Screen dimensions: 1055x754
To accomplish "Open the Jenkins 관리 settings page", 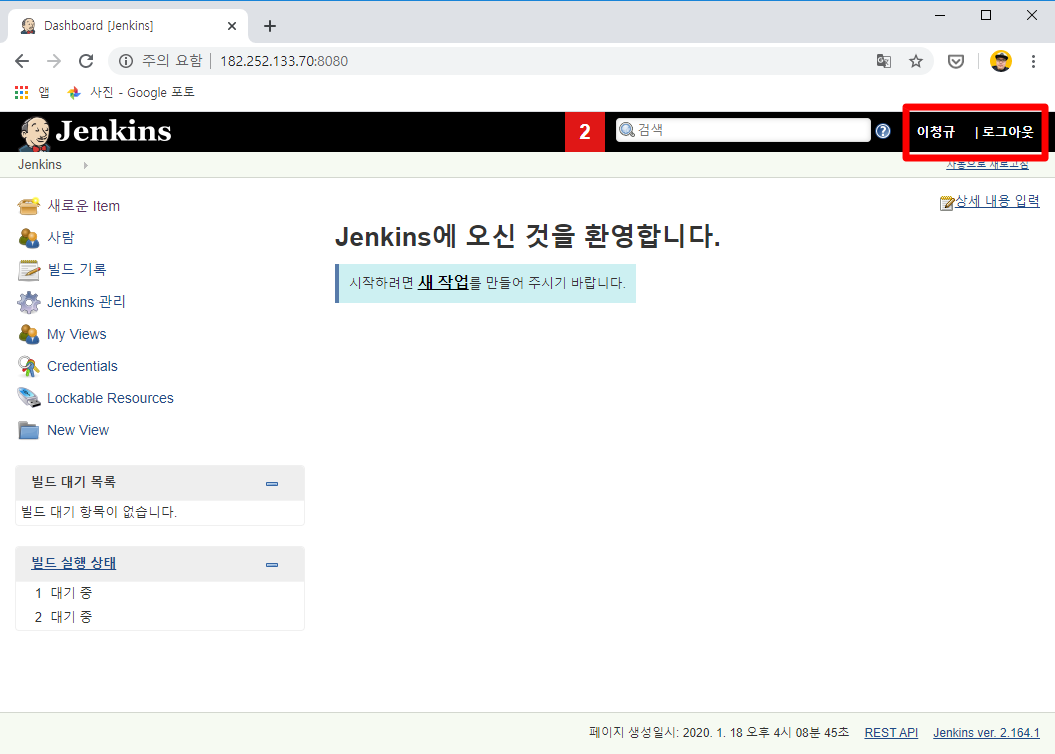I will (x=85, y=301).
